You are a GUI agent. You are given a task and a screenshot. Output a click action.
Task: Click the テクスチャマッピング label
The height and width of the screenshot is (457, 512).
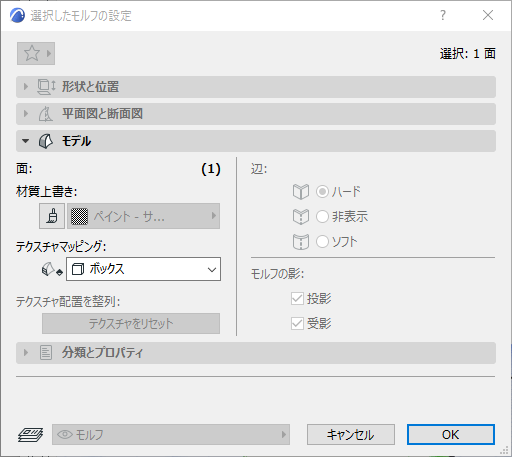point(61,247)
